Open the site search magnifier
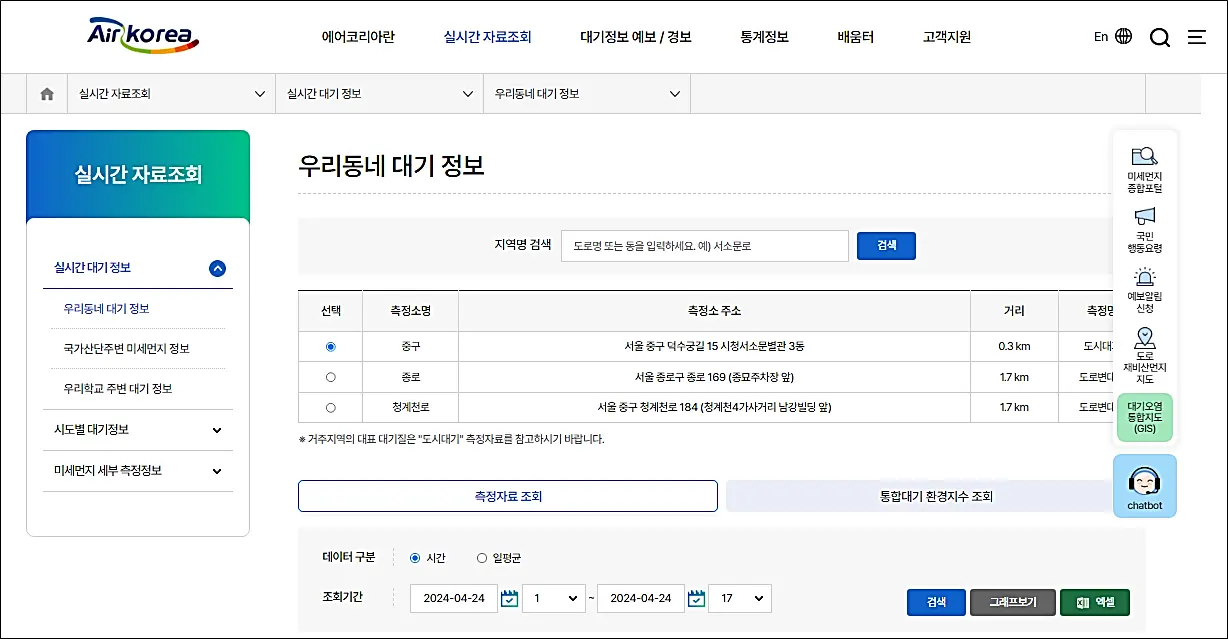The image size is (1228, 639). pyautogui.click(x=1159, y=36)
